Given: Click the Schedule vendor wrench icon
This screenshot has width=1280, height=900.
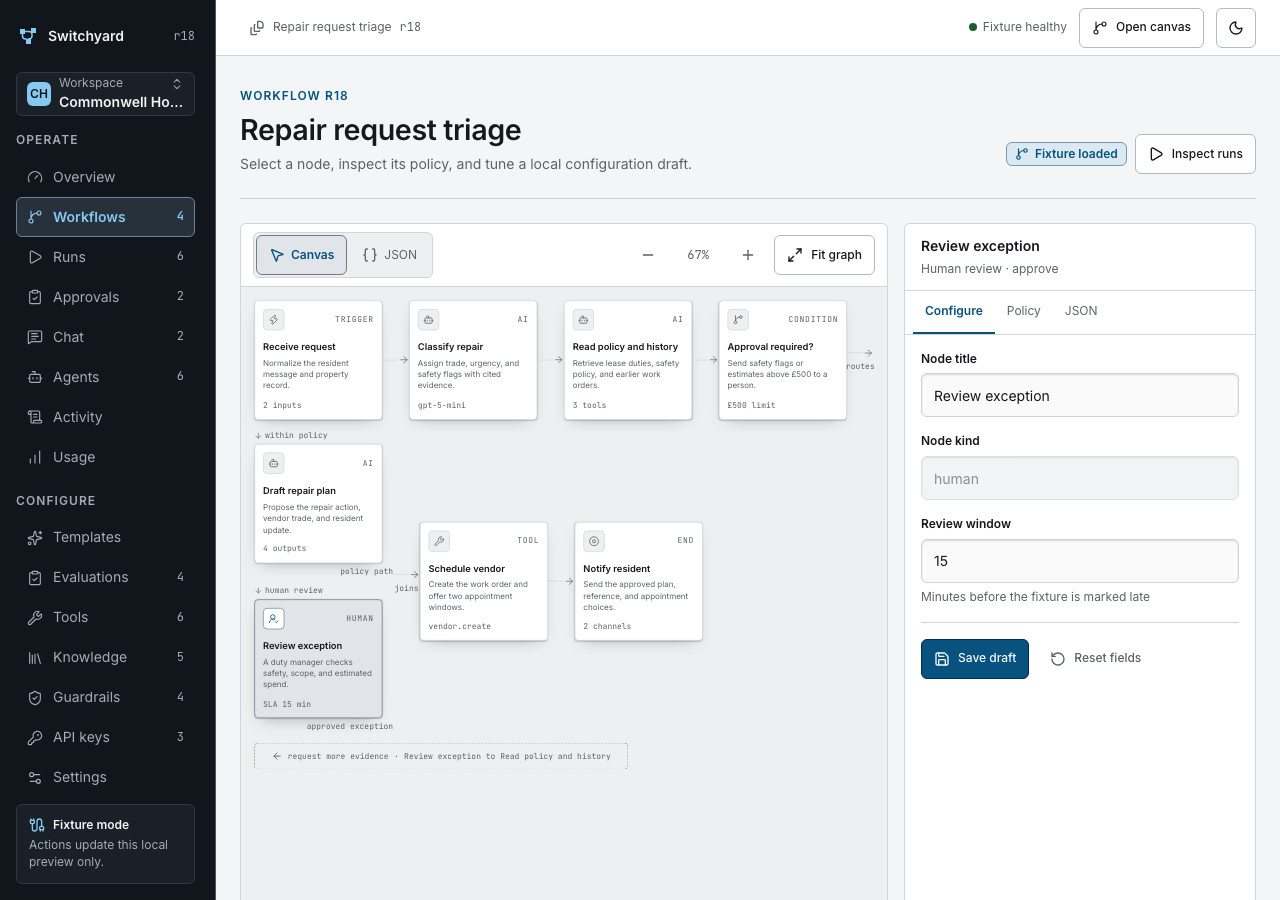Looking at the screenshot, I should (x=439, y=541).
